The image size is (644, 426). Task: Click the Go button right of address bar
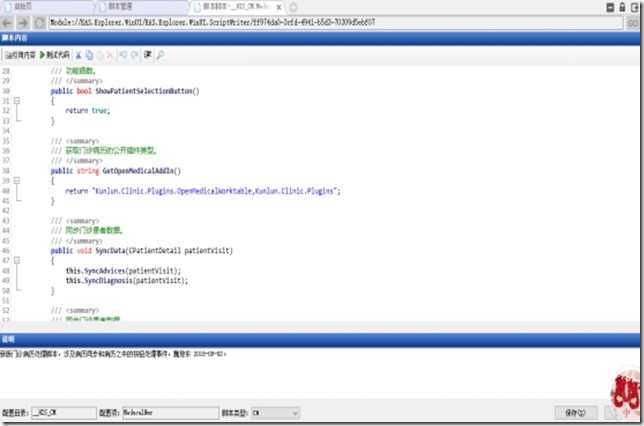(632, 23)
